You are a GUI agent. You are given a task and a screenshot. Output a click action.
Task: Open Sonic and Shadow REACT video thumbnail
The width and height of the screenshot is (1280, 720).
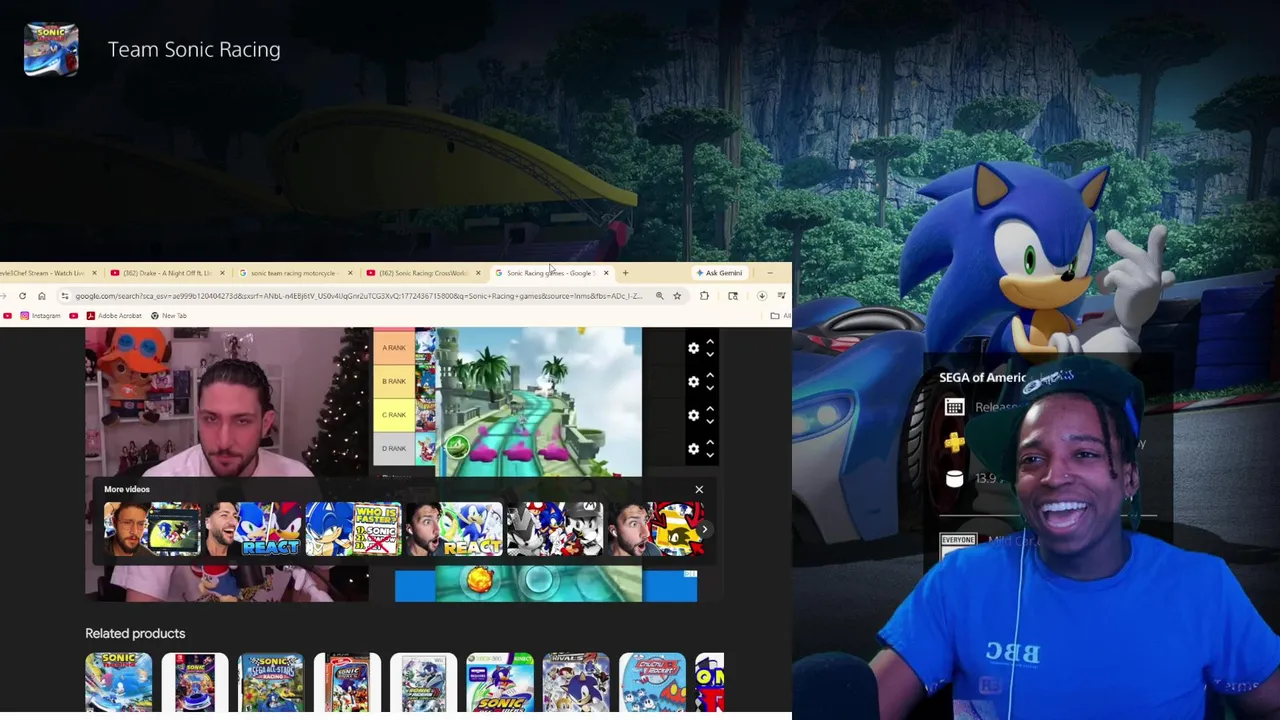pyautogui.click(x=253, y=529)
